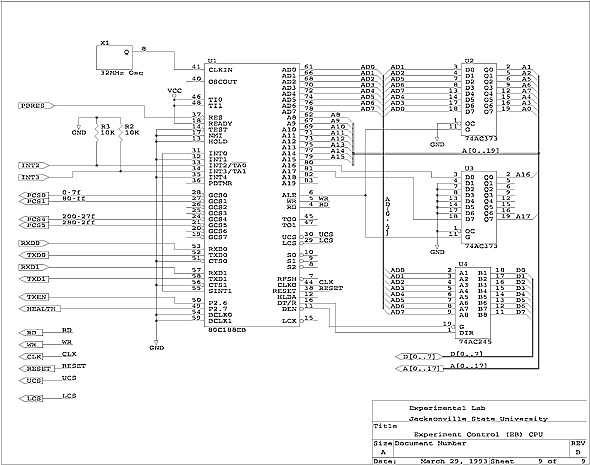Click the RXD0 input port

(x=34, y=243)
